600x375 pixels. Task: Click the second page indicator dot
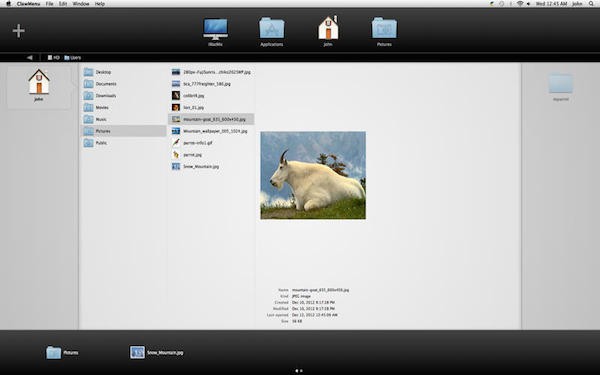click(301, 370)
